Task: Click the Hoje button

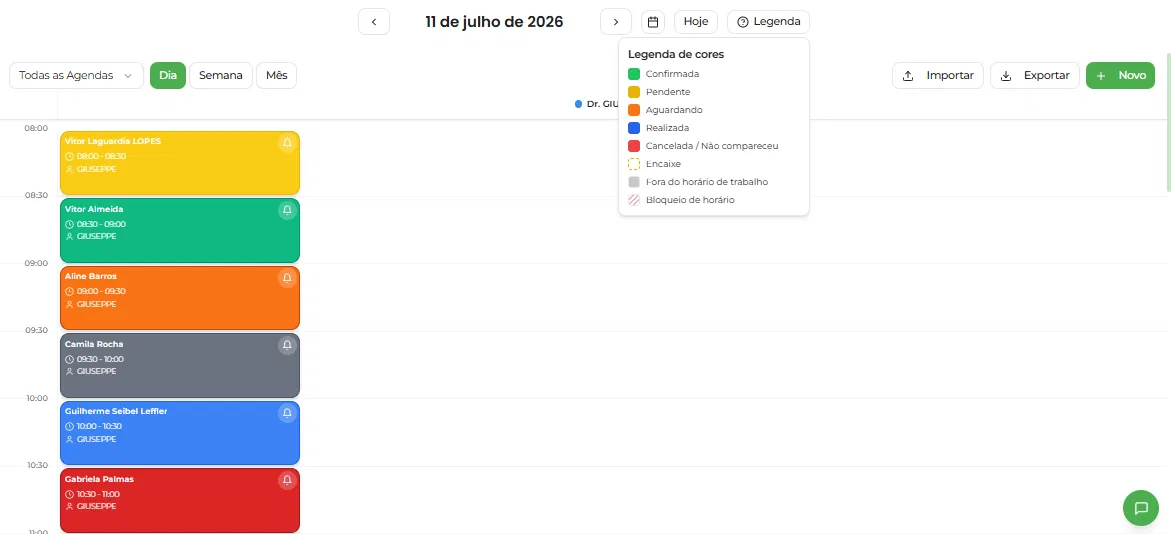Action: (x=696, y=22)
